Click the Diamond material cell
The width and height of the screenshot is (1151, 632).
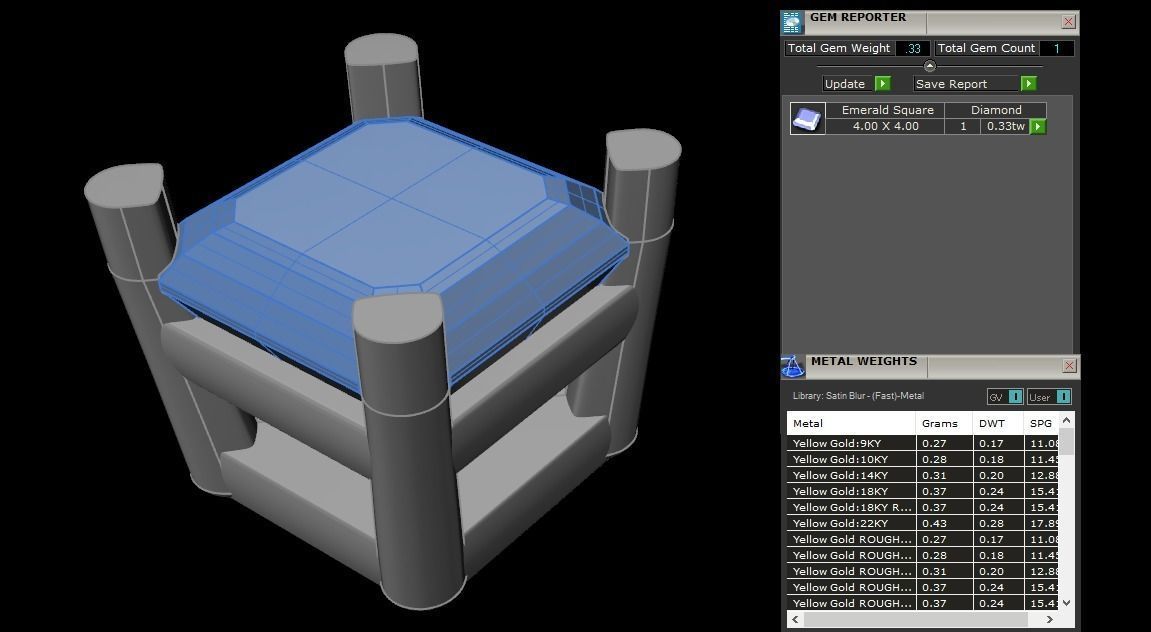point(996,110)
